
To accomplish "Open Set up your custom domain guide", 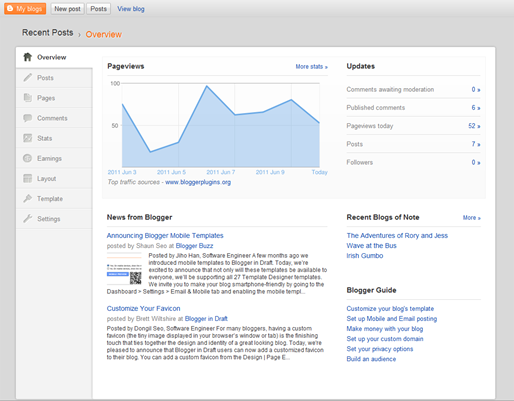I will tap(385, 339).
